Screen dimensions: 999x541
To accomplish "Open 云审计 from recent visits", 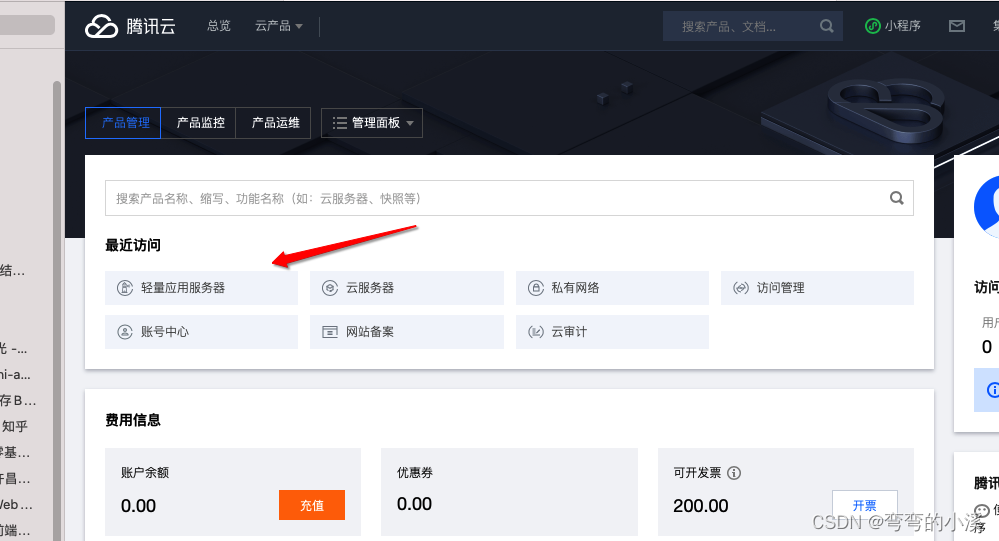I will tap(612, 332).
